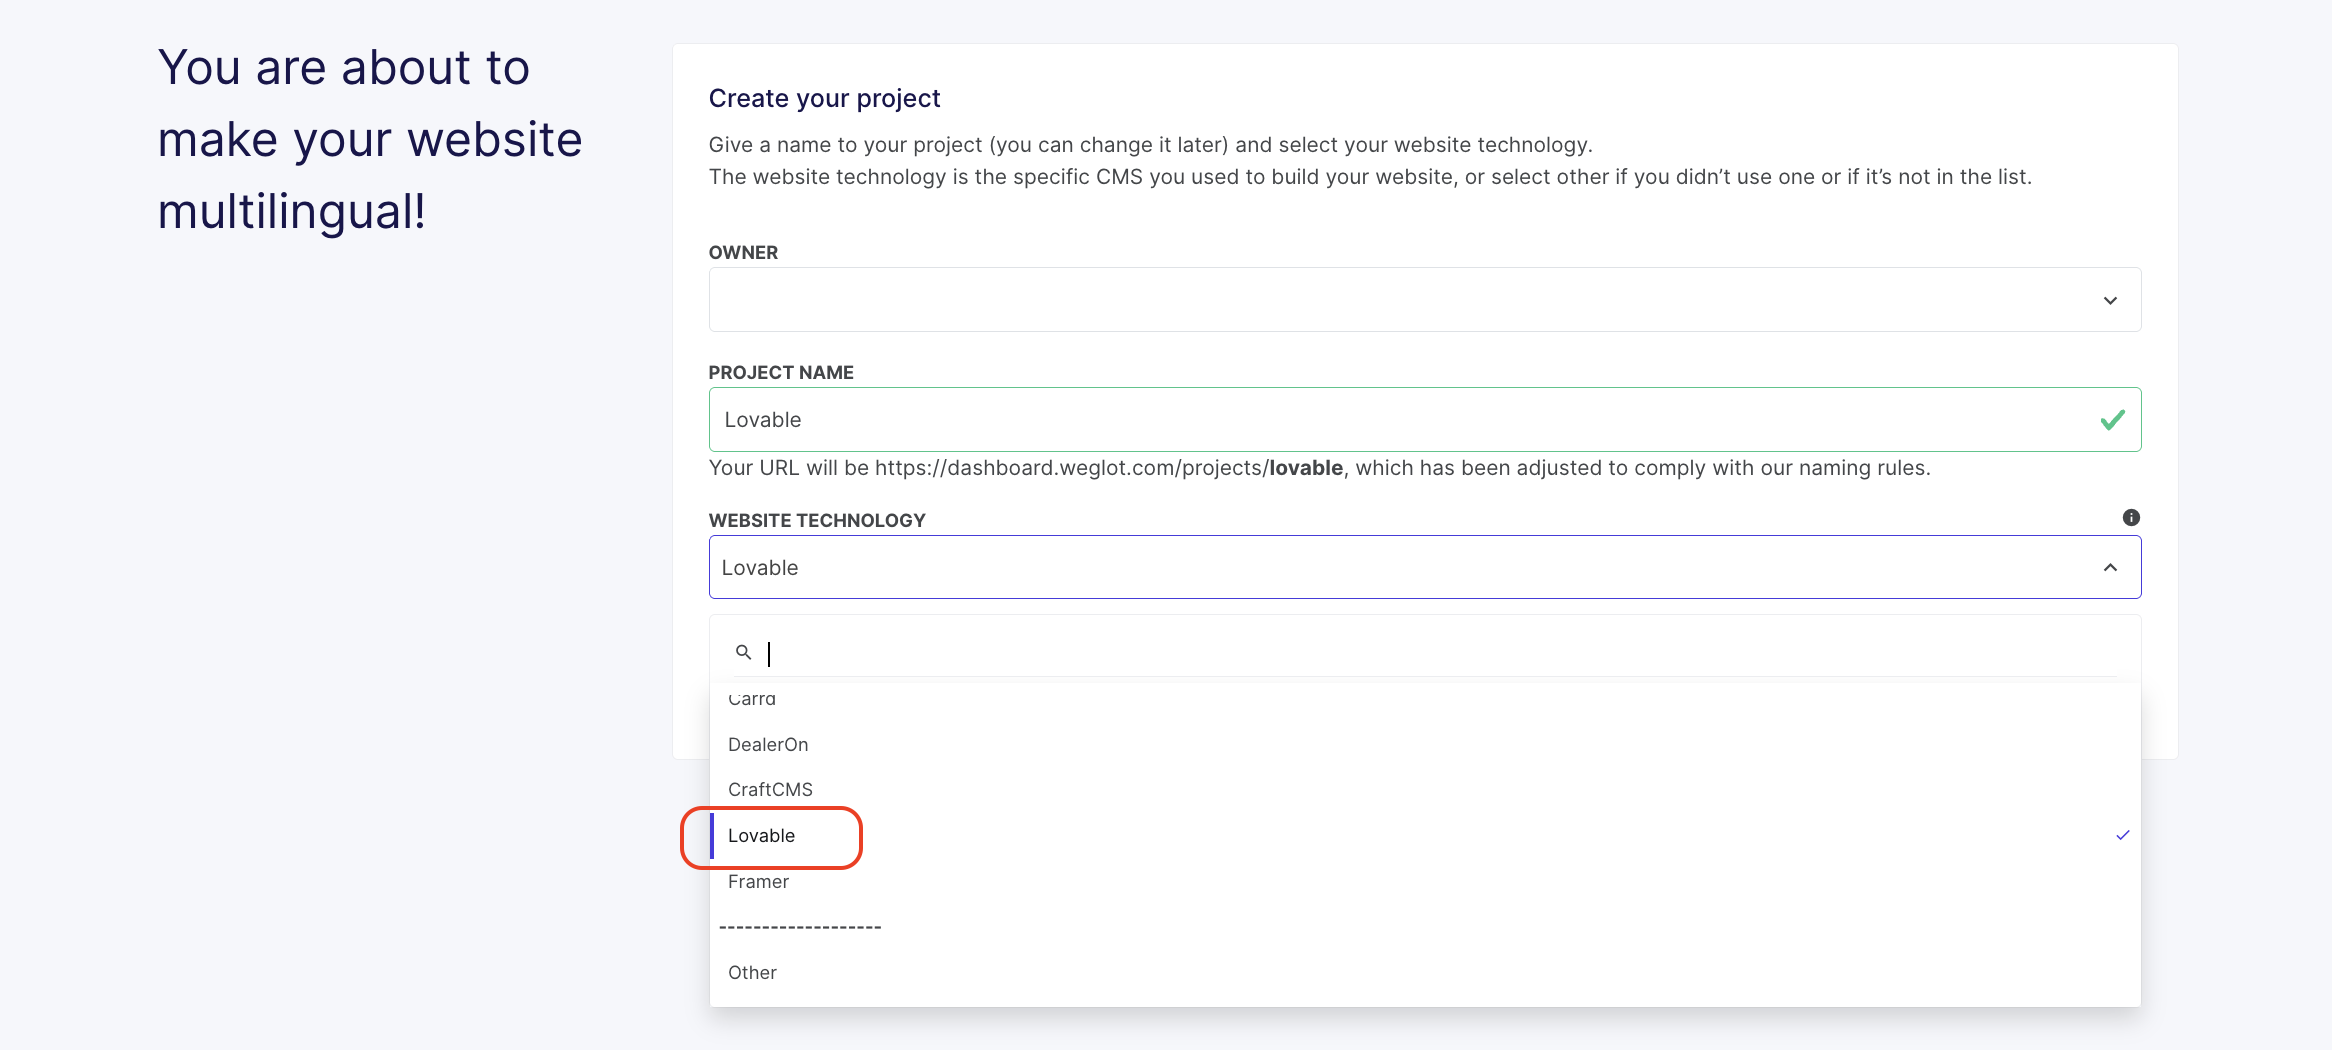Viewport: 2332px width, 1050px height.
Task: Select the partially visible Carrd option
Action: (752, 699)
